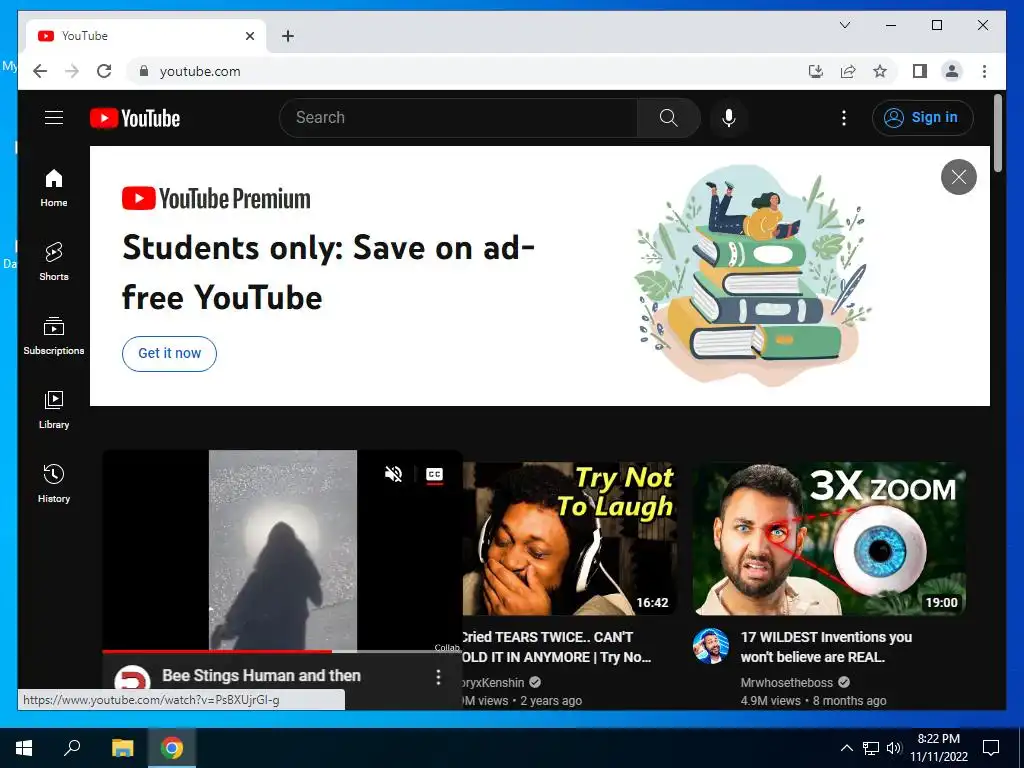Open the browser side panel

920,71
